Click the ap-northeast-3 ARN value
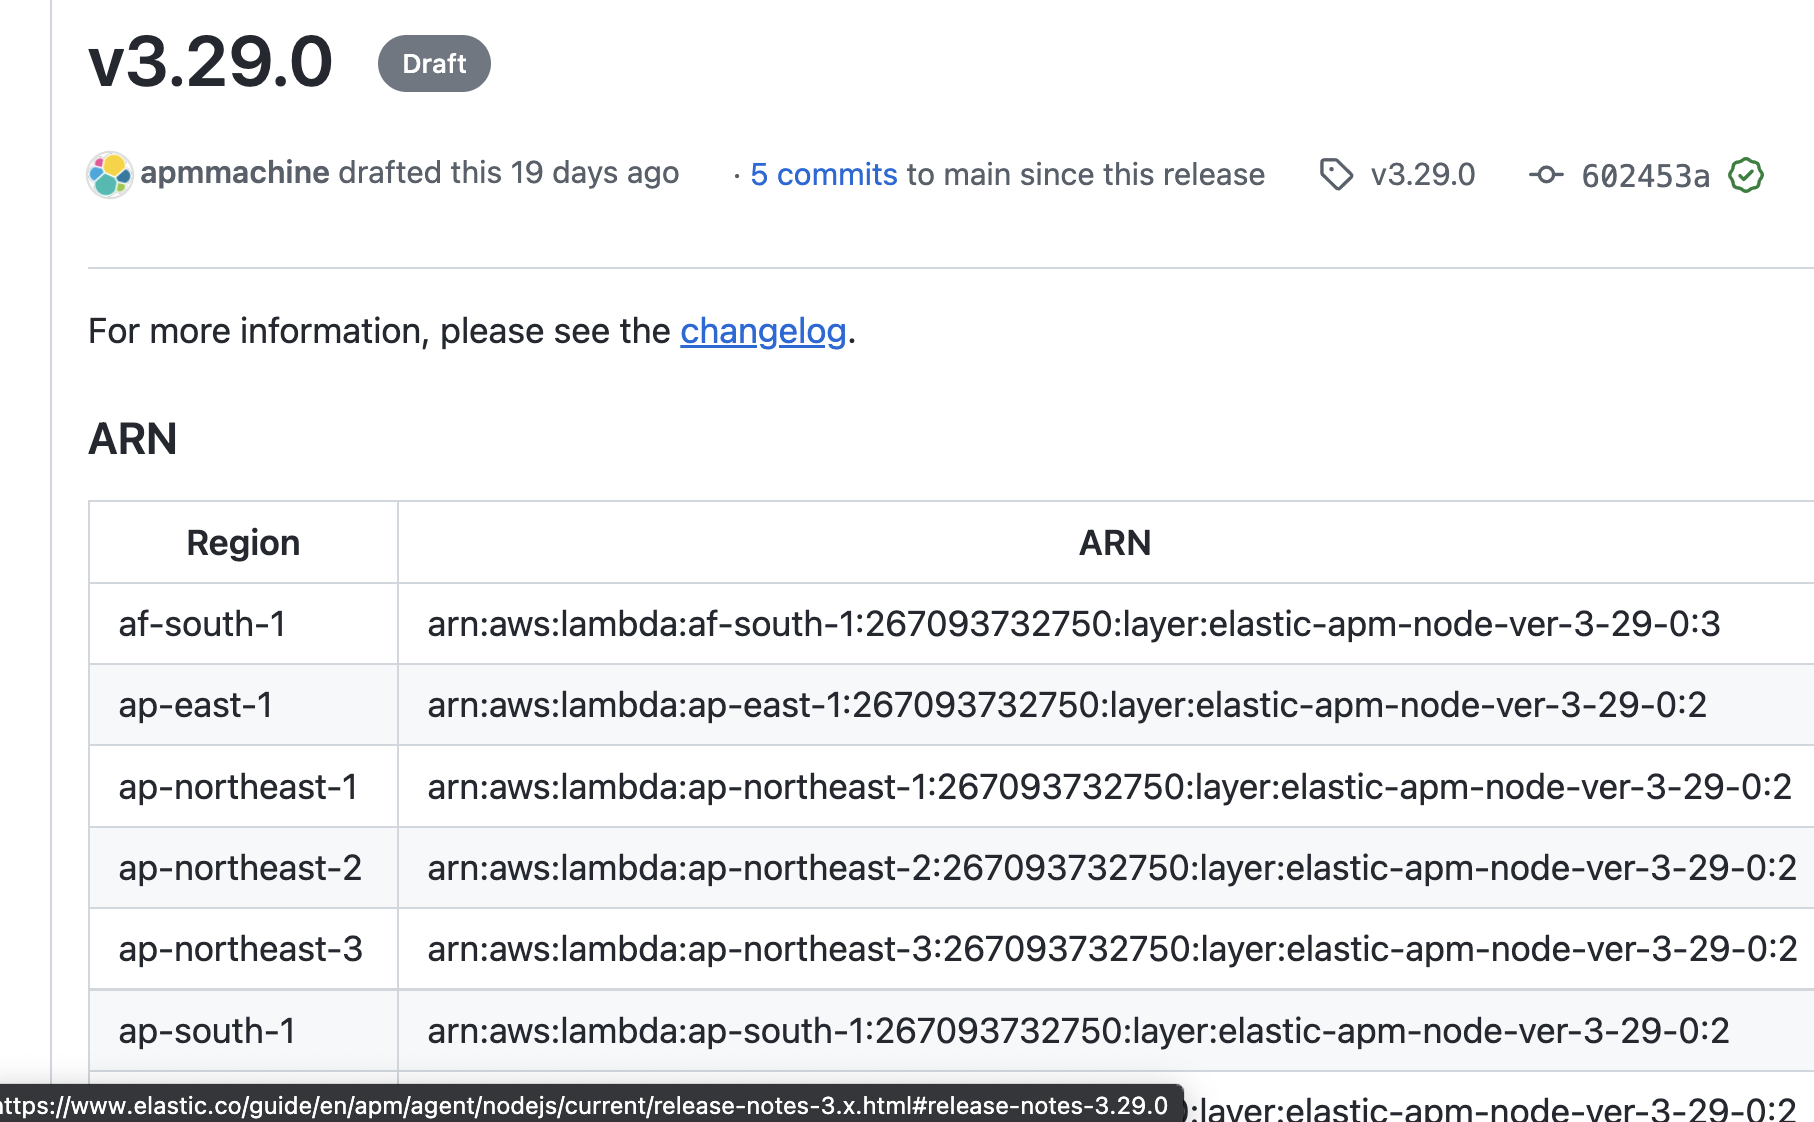This screenshot has height=1122, width=1814. pyautogui.click(x=1112, y=949)
